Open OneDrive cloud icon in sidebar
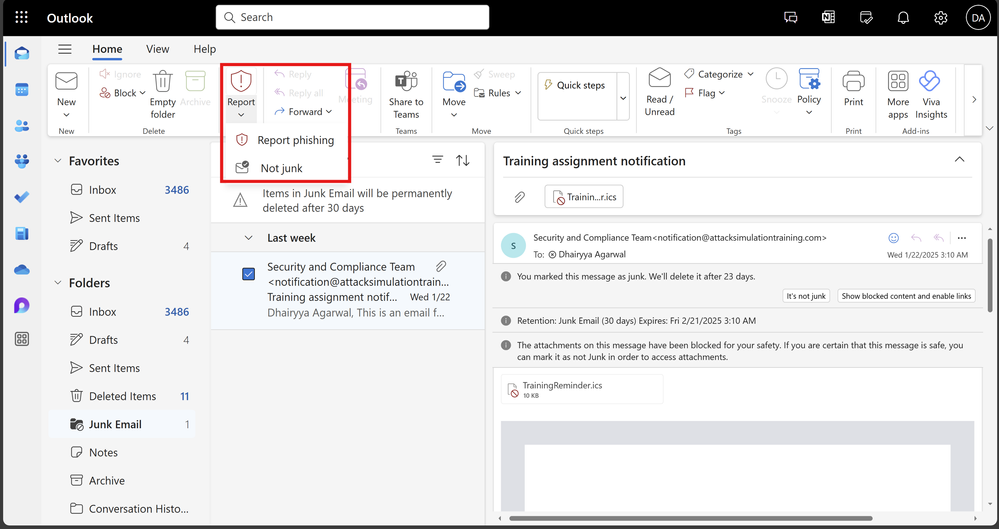This screenshot has height=529, width=999. 22,270
